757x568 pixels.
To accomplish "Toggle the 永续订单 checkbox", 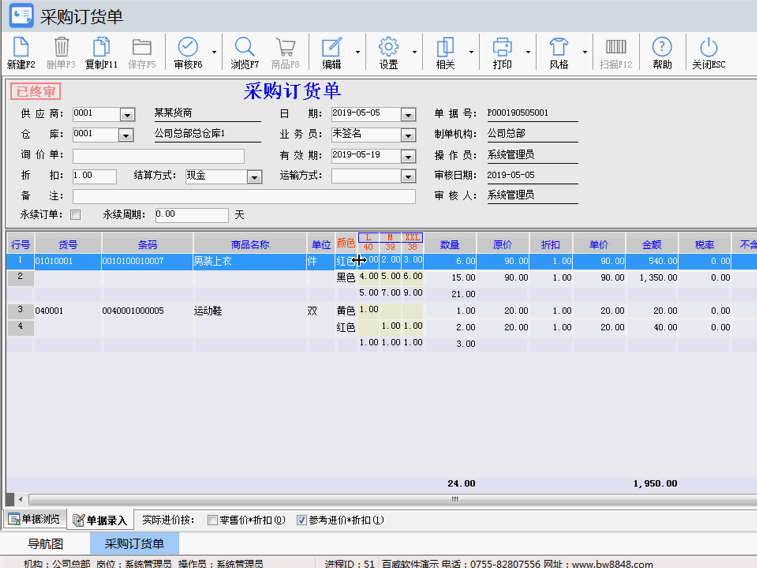I will 76,215.
